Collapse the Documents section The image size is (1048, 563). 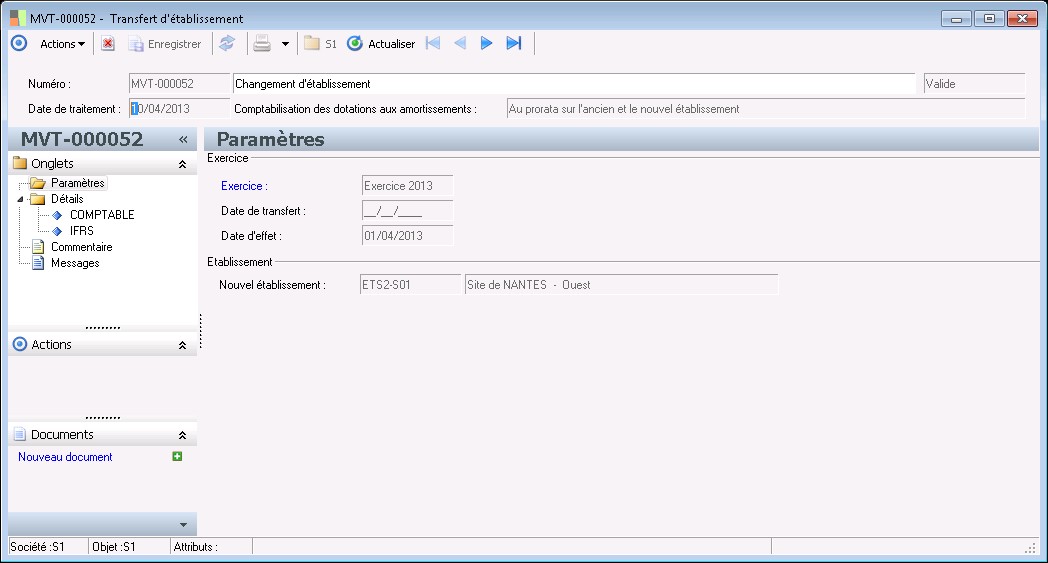[182, 435]
